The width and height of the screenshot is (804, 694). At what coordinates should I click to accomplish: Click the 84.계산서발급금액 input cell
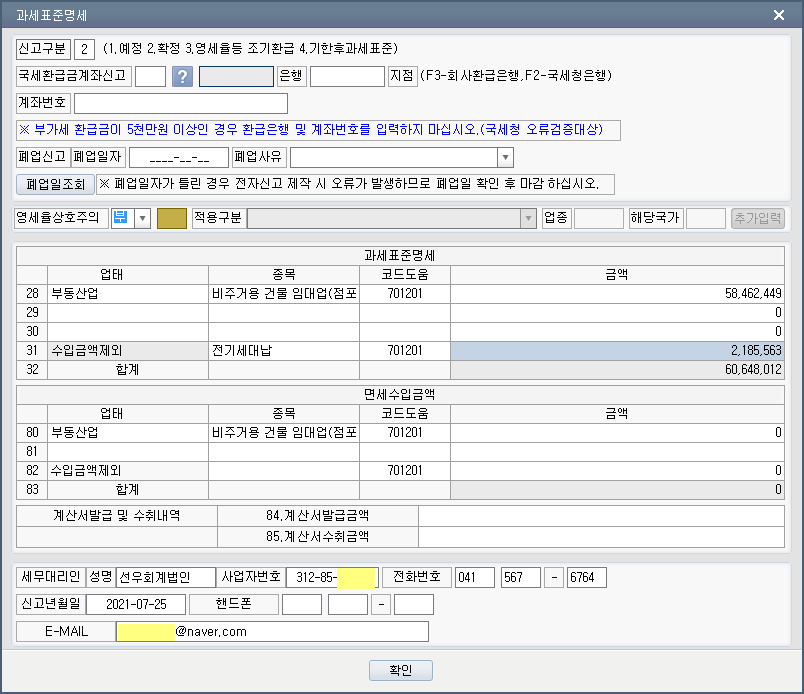pos(600,516)
